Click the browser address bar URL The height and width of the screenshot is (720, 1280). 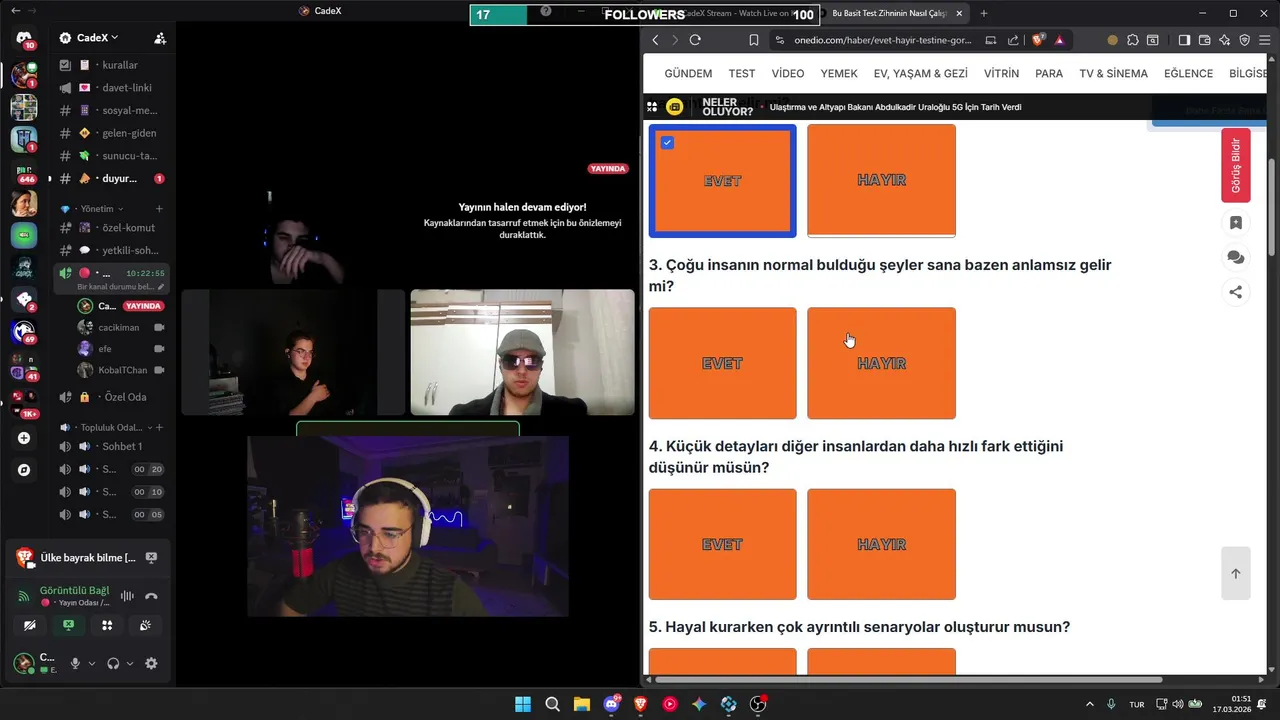(x=883, y=40)
